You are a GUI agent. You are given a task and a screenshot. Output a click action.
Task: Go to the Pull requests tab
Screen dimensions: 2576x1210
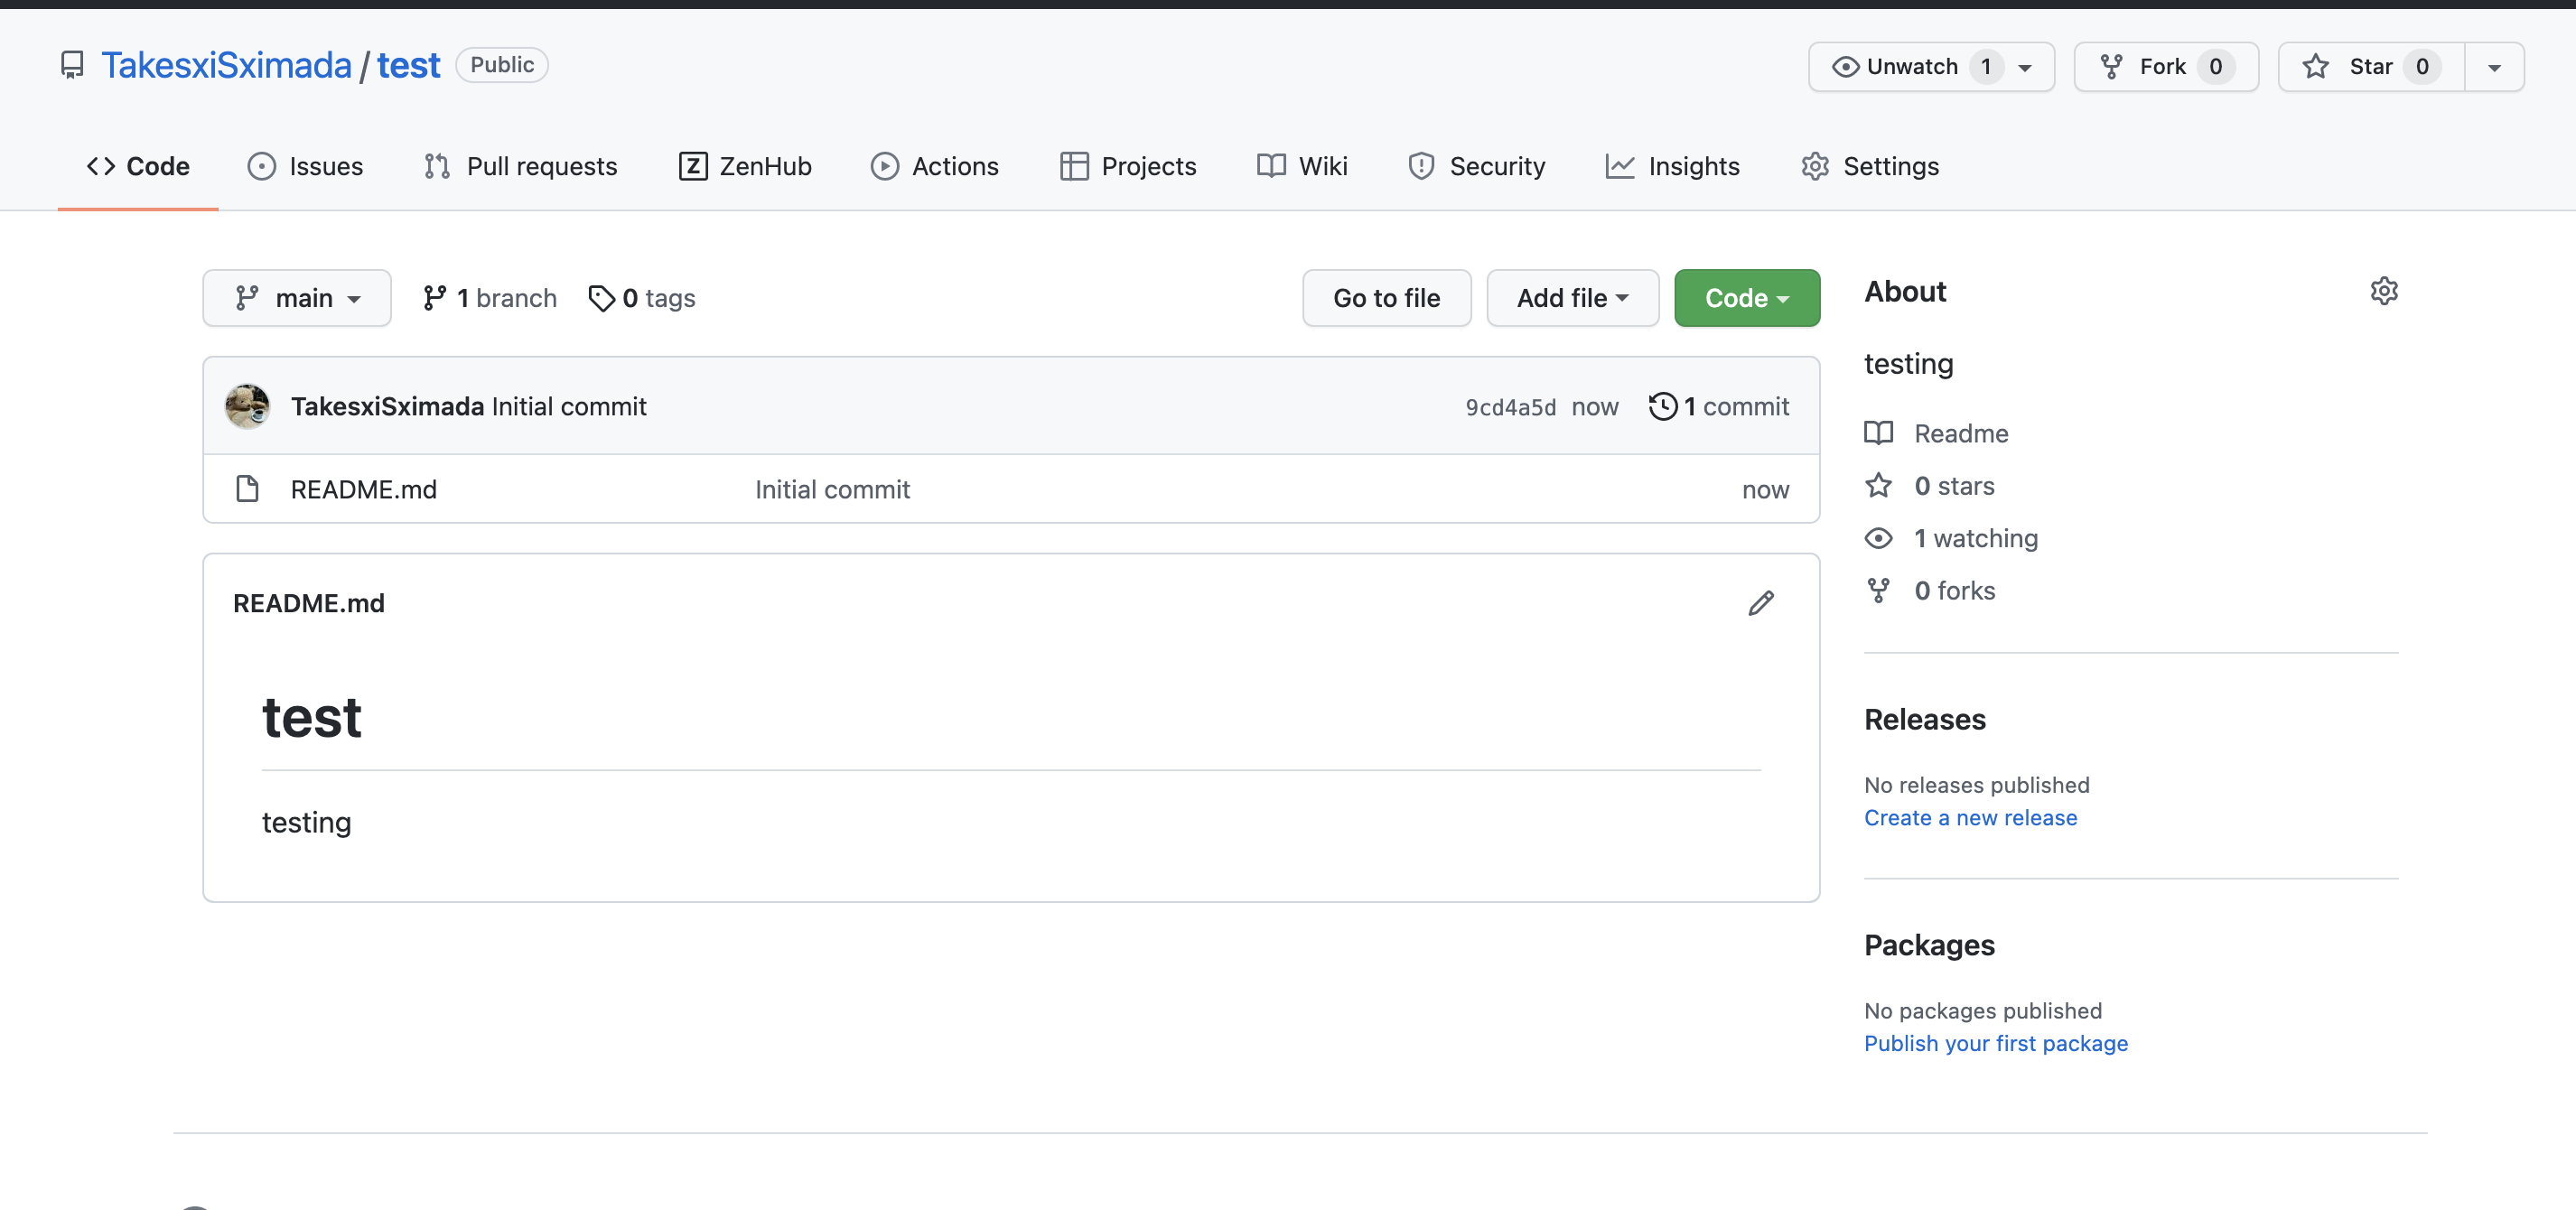coord(520,166)
